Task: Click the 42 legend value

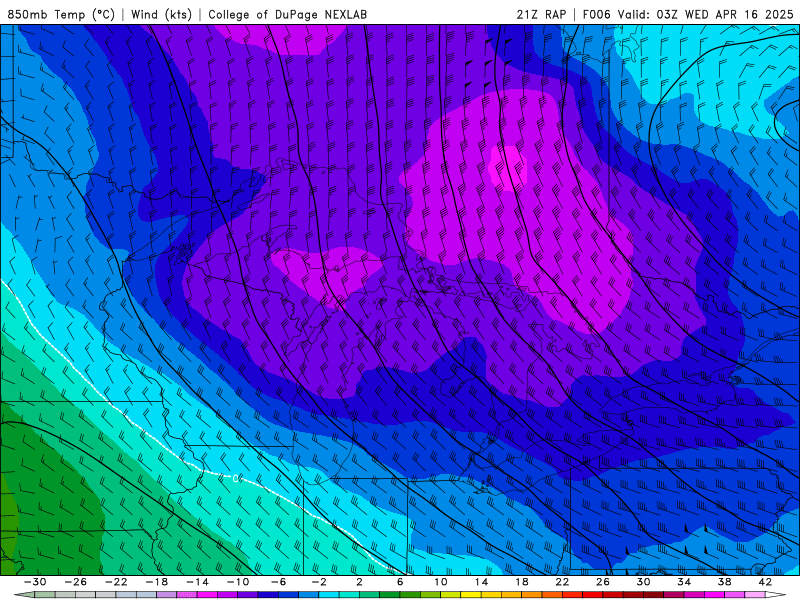Action: click(x=765, y=582)
